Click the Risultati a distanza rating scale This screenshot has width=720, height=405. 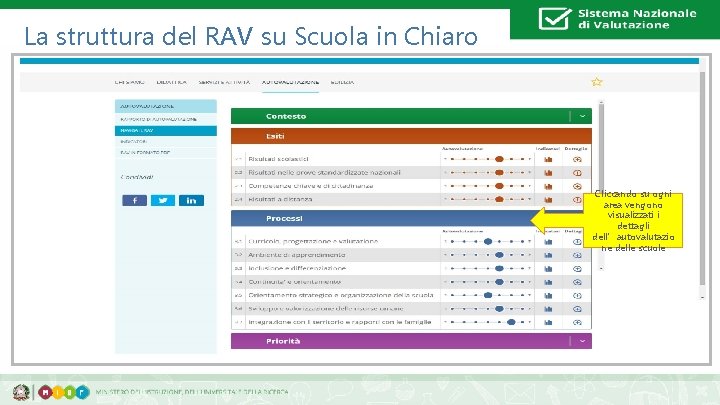click(487, 199)
